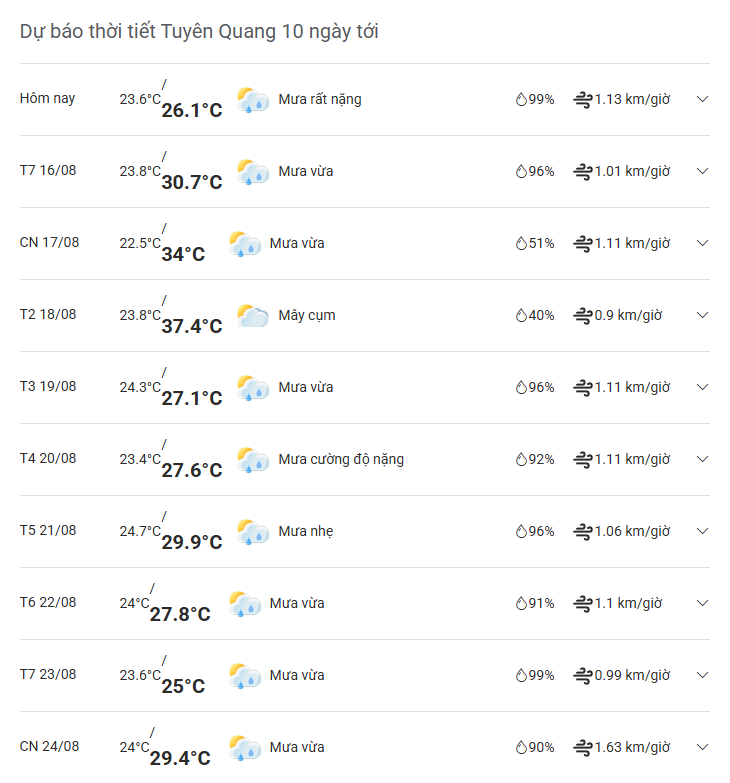Expand the CN 24/08 forecast row
The image size is (730, 783).
[702, 747]
